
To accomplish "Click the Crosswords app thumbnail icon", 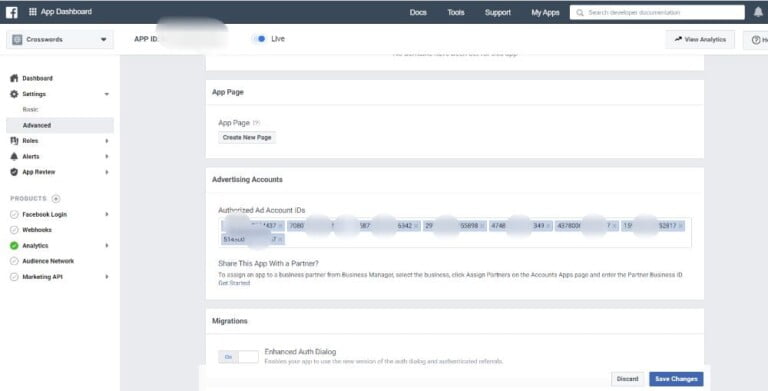I will click(x=17, y=40).
